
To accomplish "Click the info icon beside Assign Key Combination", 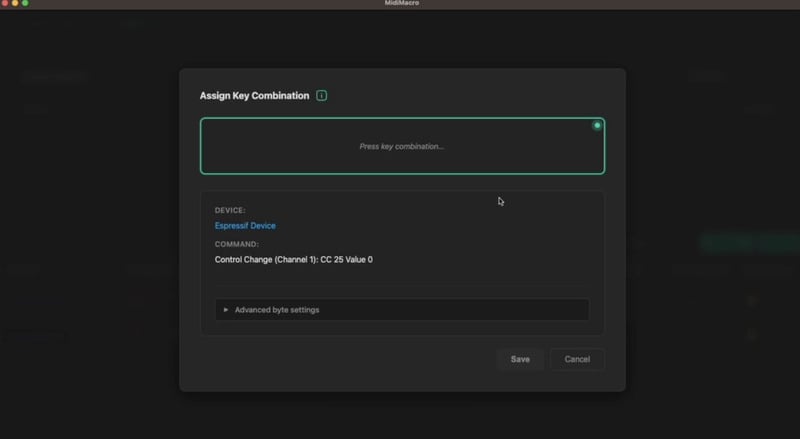I will pos(322,96).
